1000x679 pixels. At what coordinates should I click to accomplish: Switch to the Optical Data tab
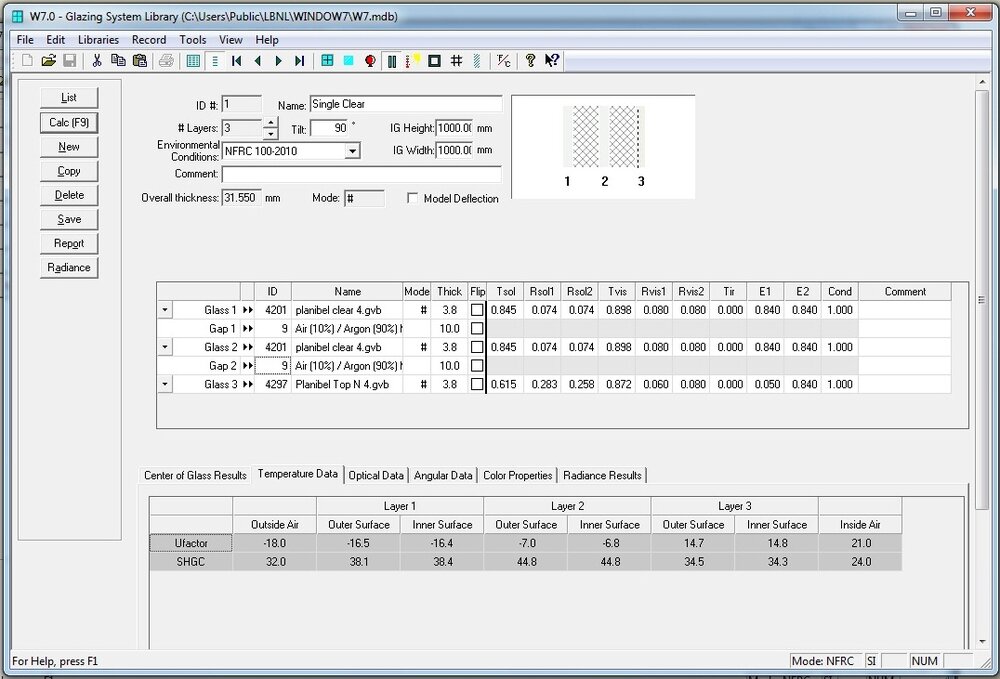[376, 476]
